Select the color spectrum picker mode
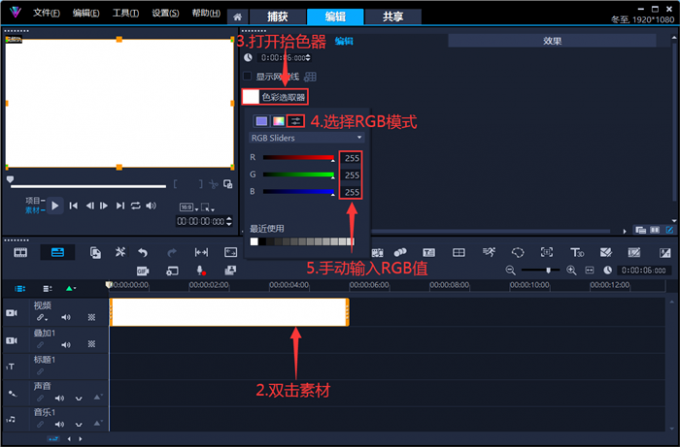 278,121
